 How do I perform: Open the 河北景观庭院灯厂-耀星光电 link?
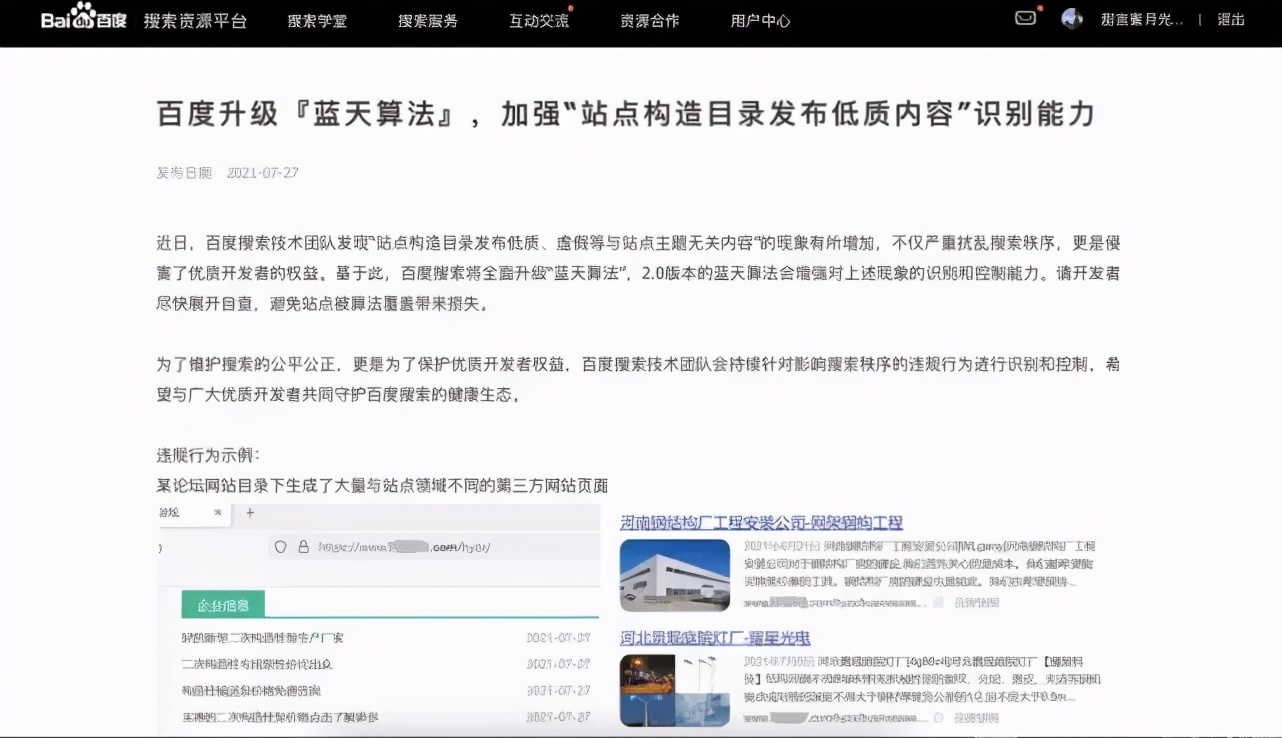[x=714, y=638]
